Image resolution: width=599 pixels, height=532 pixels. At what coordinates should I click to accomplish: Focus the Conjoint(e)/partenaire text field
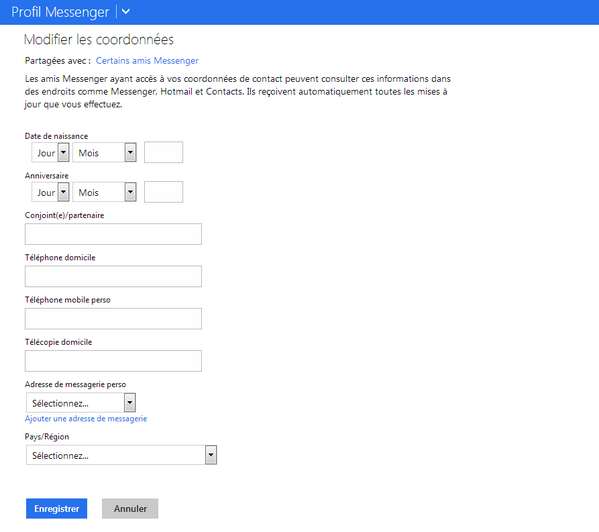(113, 234)
